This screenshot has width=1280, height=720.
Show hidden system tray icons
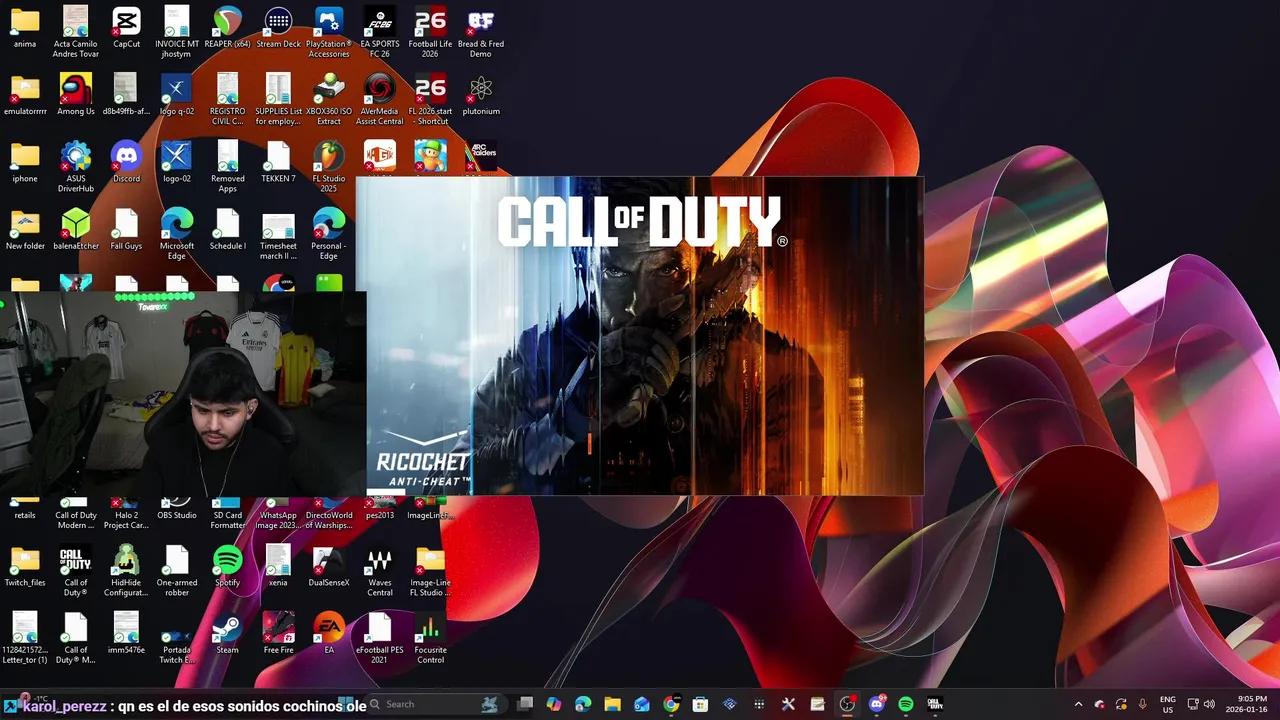pyautogui.click(x=1078, y=704)
